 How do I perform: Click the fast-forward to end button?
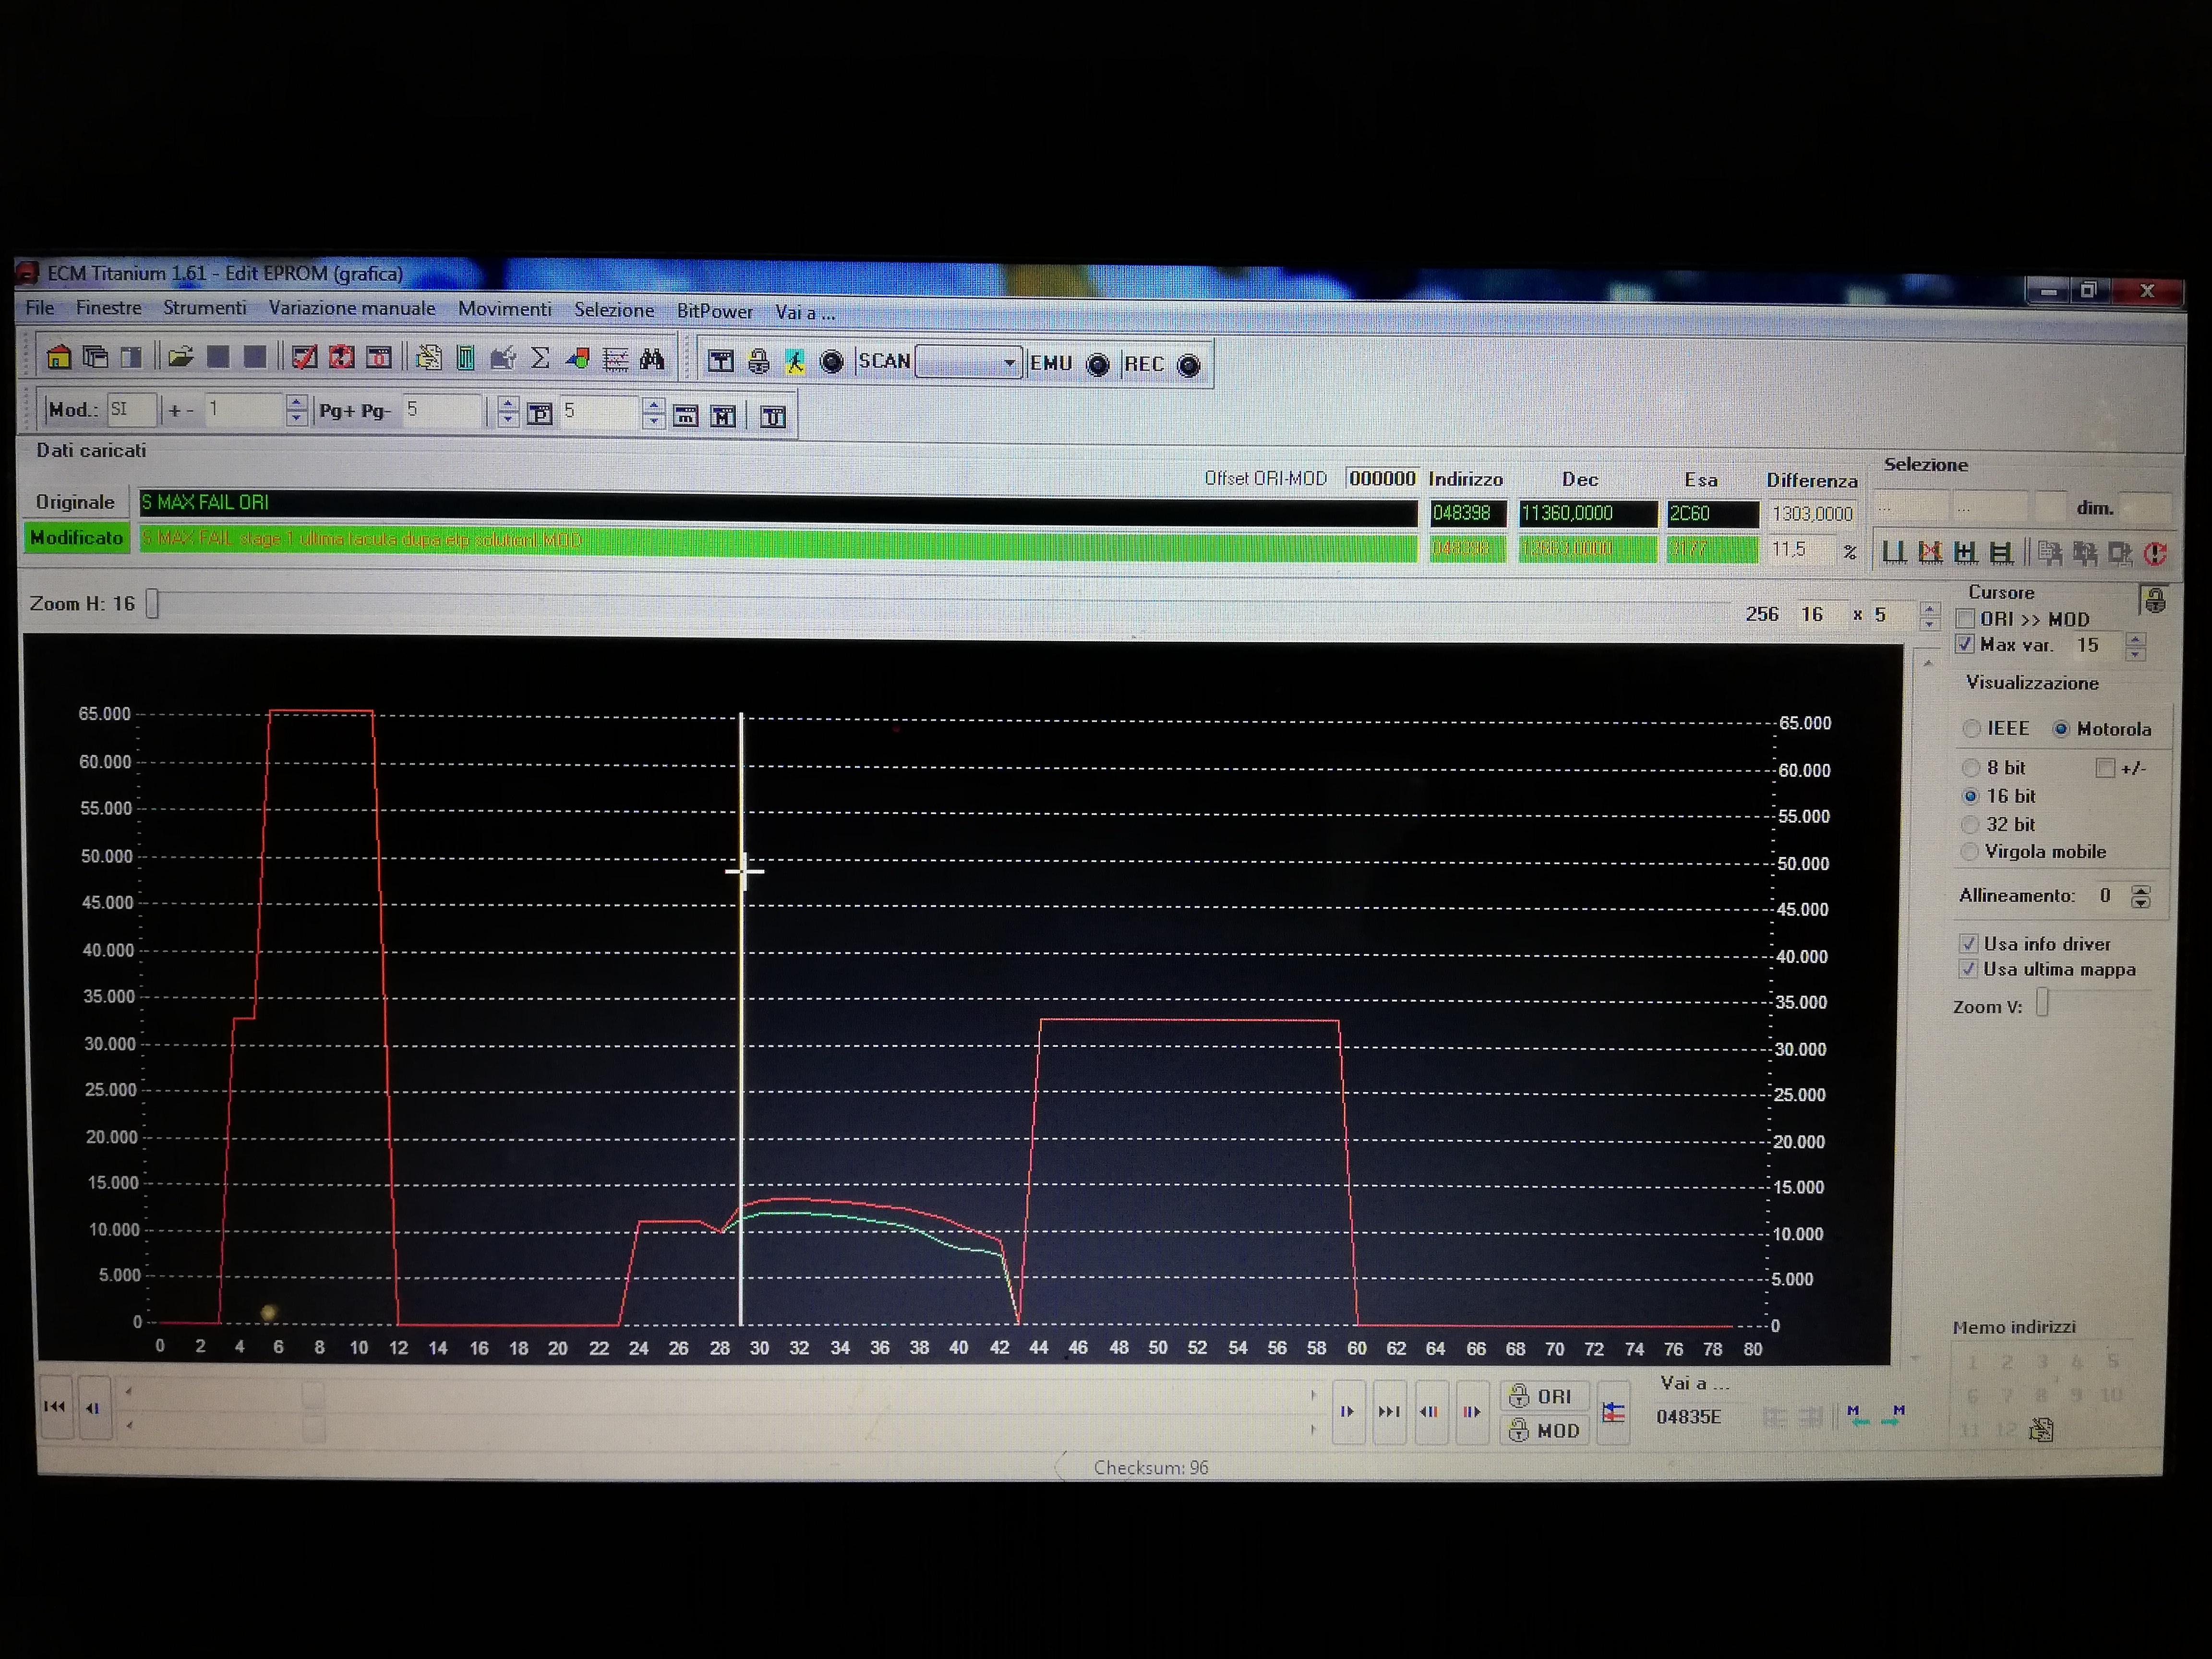click(1389, 1412)
